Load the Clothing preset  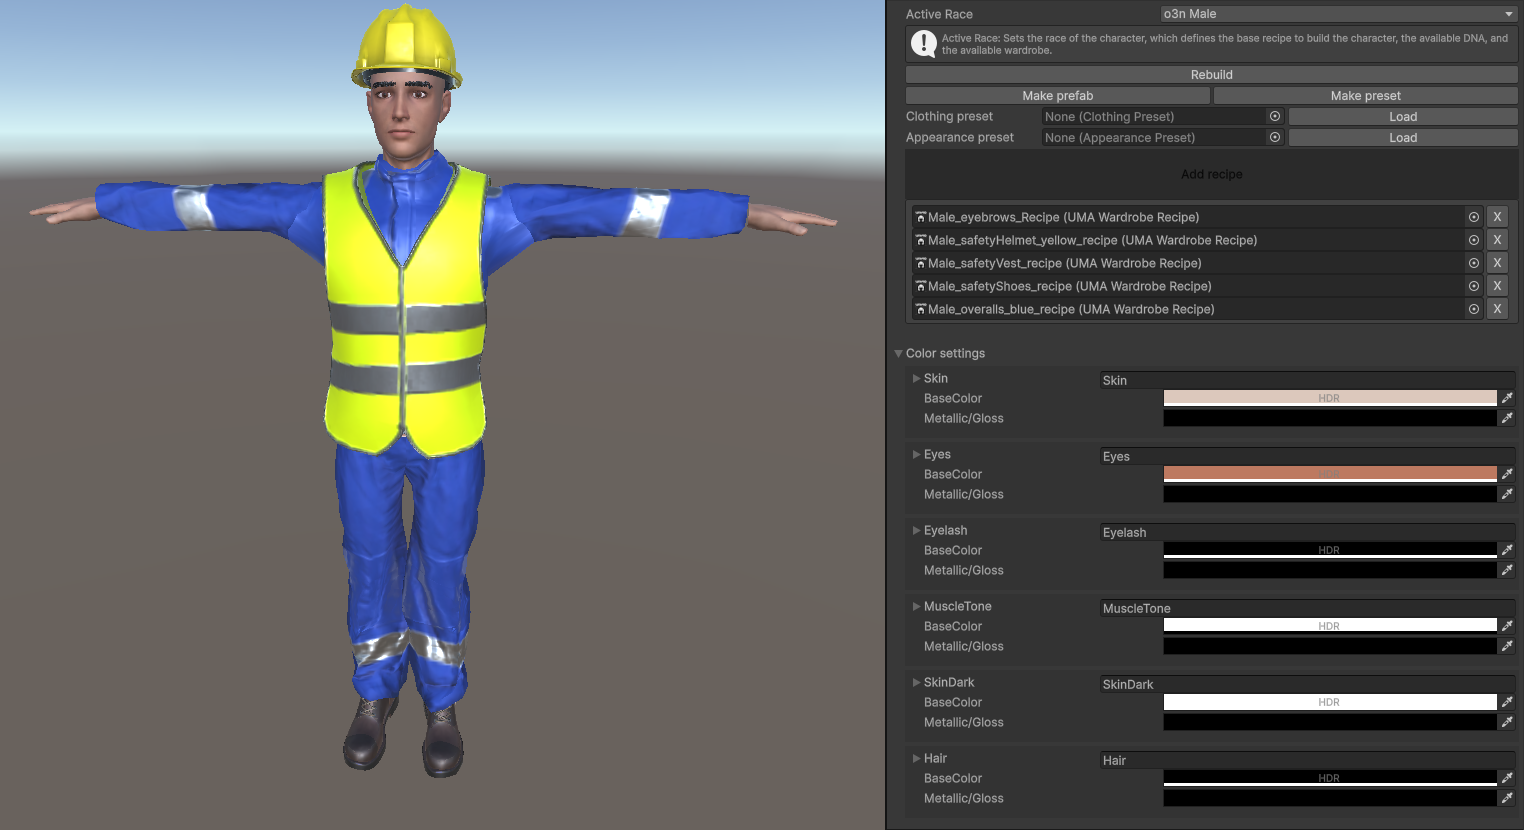click(x=1403, y=117)
